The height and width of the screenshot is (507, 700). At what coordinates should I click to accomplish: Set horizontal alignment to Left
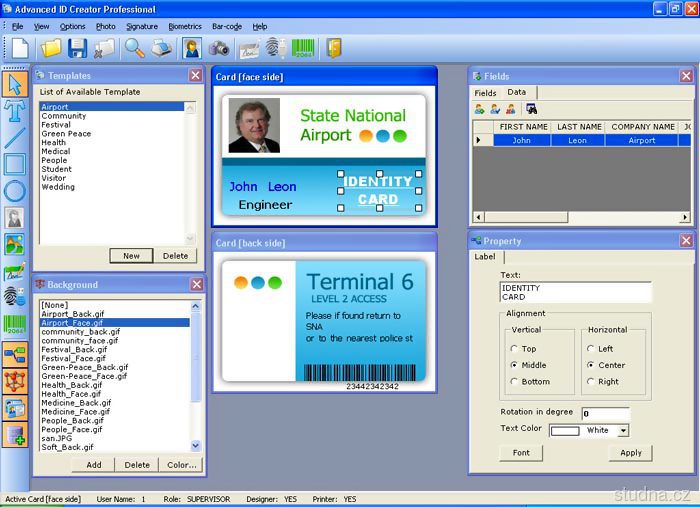coord(591,349)
